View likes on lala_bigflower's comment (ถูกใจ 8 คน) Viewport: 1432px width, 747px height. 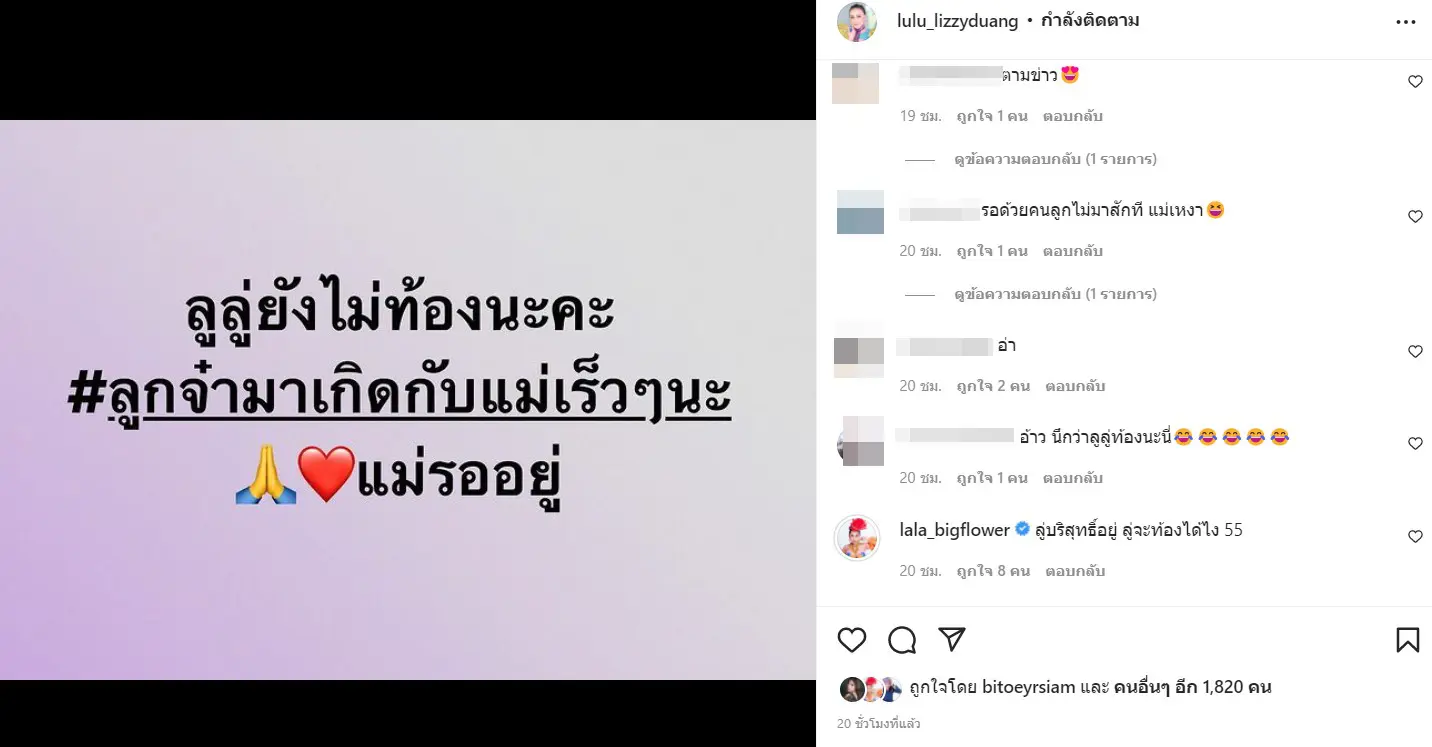click(993, 571)
